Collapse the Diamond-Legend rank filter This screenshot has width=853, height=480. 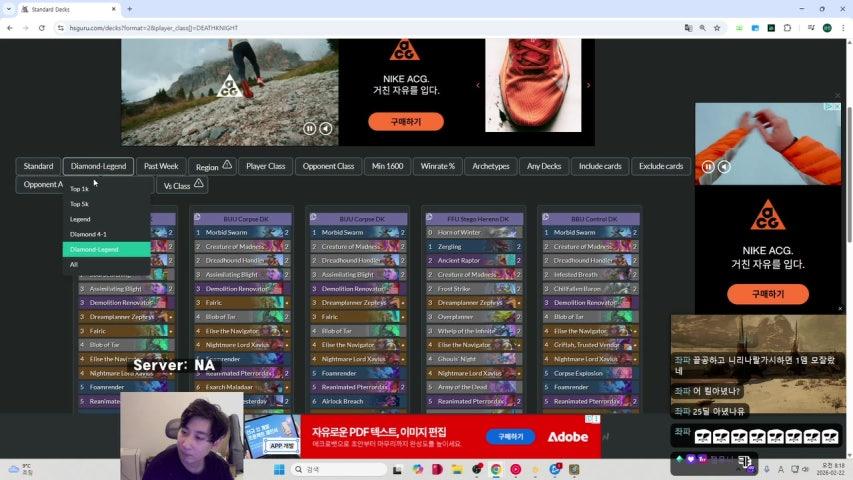pyautogui.click(x=98, y=166)
